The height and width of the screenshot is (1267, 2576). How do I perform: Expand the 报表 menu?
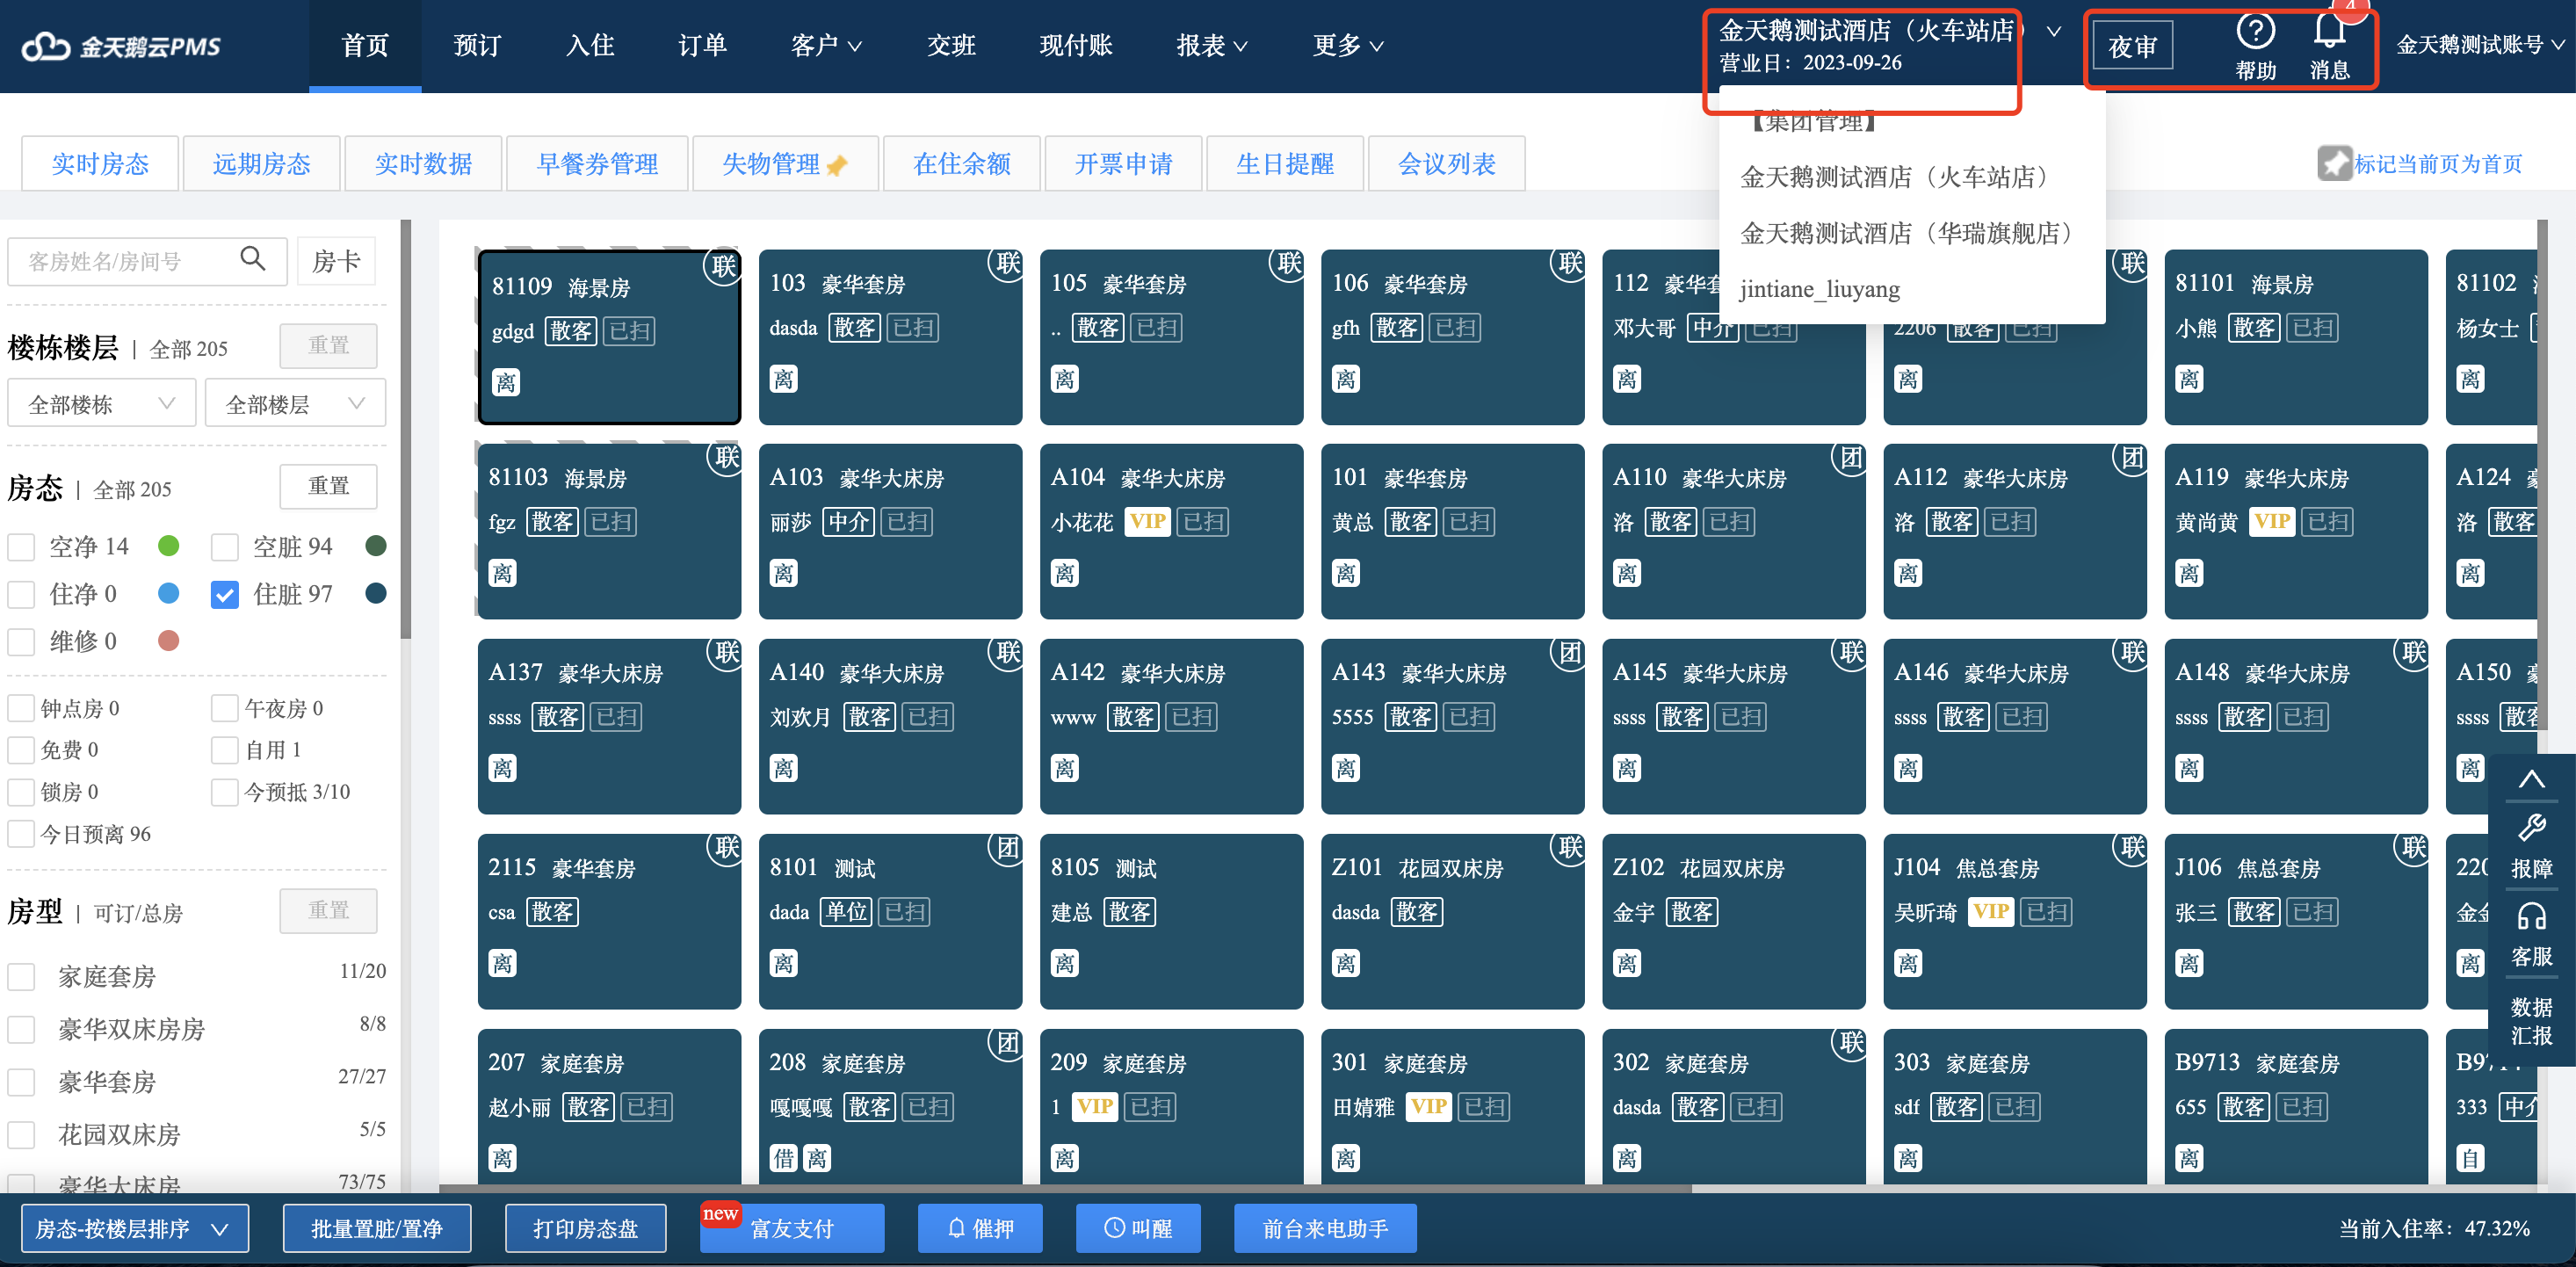click(1211, 46)
